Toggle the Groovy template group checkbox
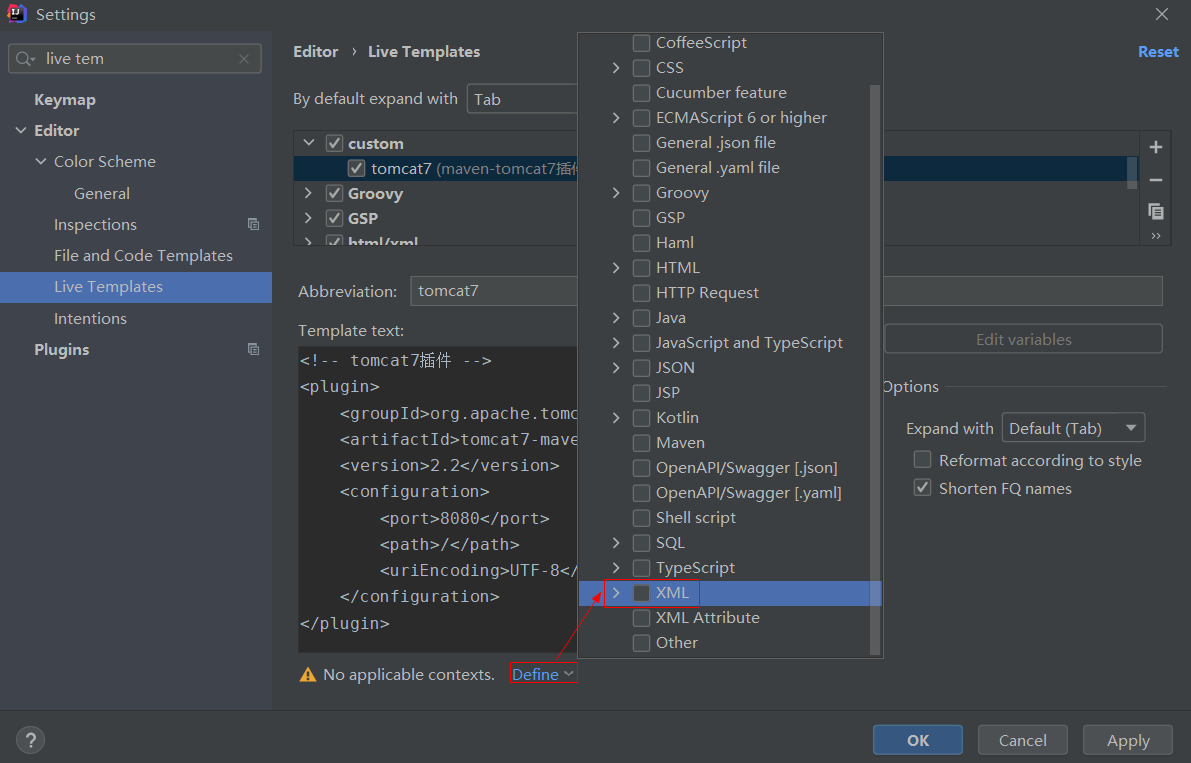The height and width of the screenshot is (763, 1191). (334, 194)
